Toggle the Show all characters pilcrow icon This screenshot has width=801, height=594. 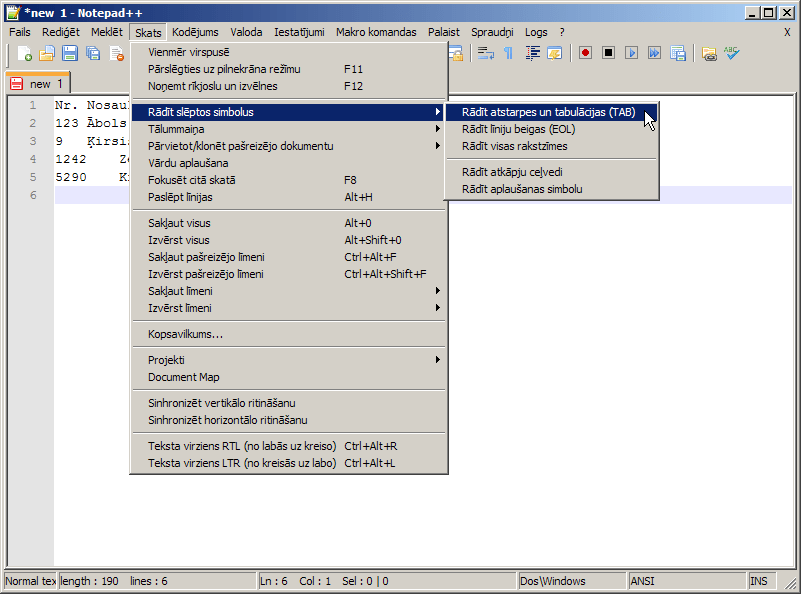pyautogui.click(x=508, y=53)
